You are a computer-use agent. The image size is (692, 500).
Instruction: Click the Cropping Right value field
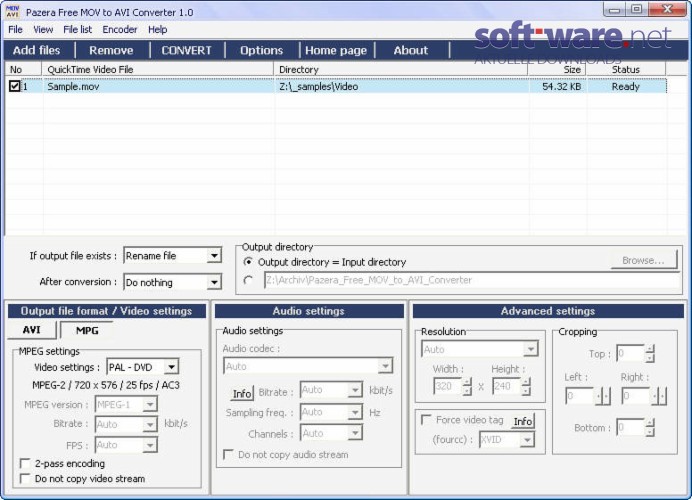(x=636, y=396)
